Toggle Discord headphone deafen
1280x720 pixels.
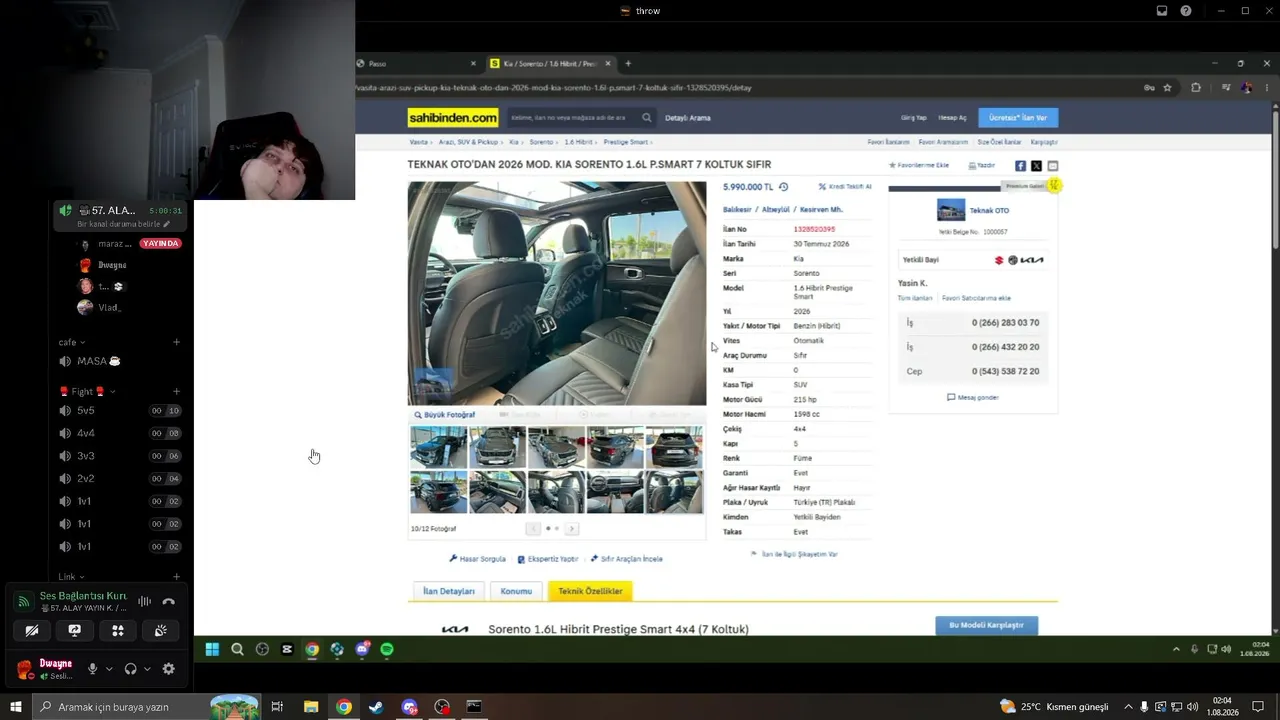tap(130, 669)
